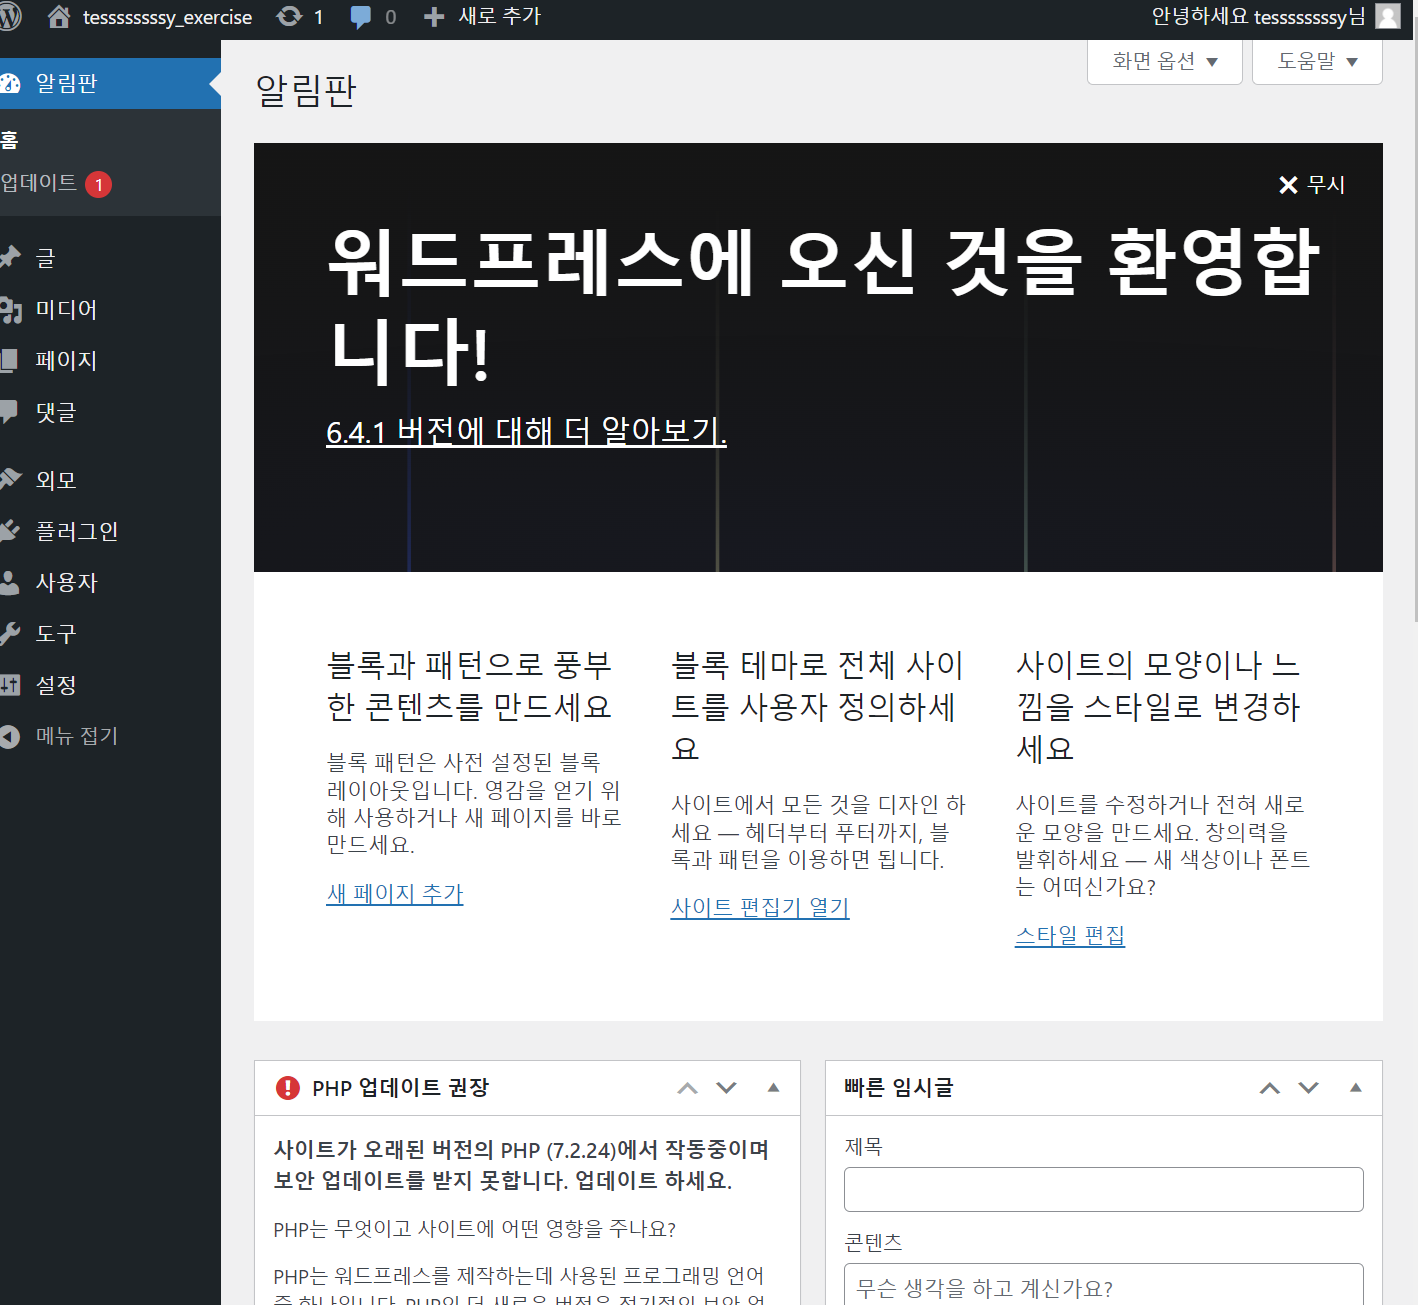1418x1305 pixels.
Task: Click the 플러그인 plug icon
Action: [10, 531]
